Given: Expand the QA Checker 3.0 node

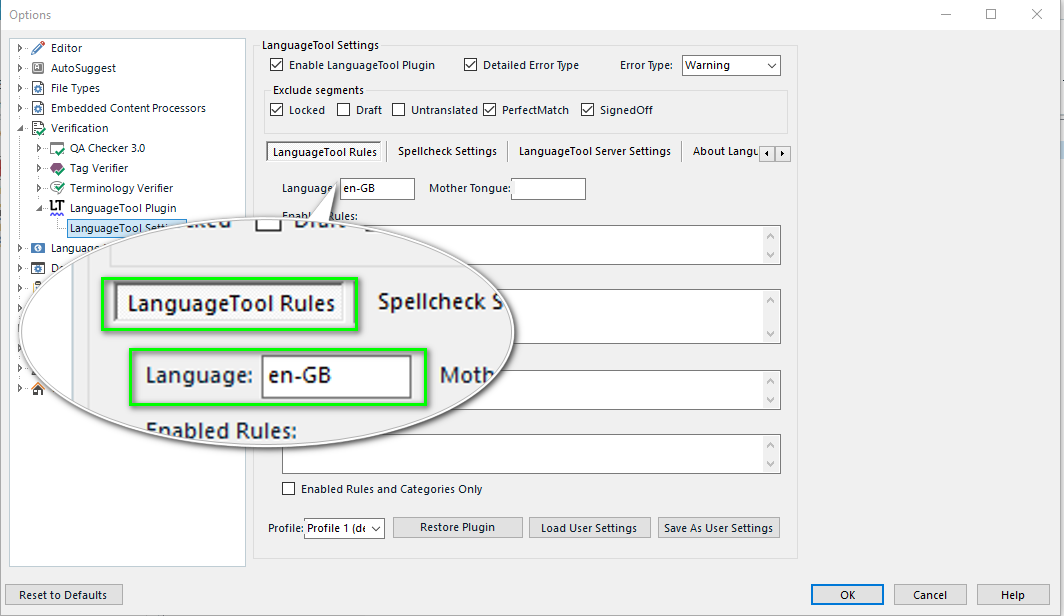Looking at the screenshot, I should tap(39, 148).
